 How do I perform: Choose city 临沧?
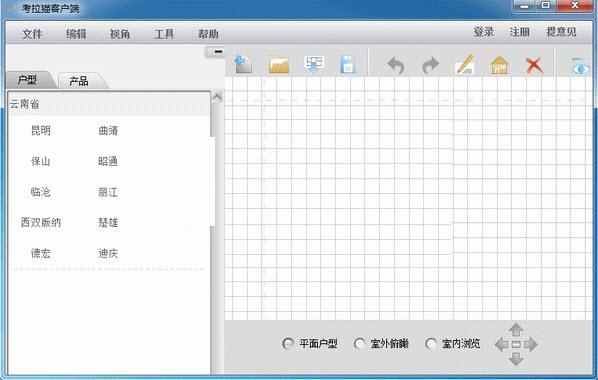[x=40, y=192]
